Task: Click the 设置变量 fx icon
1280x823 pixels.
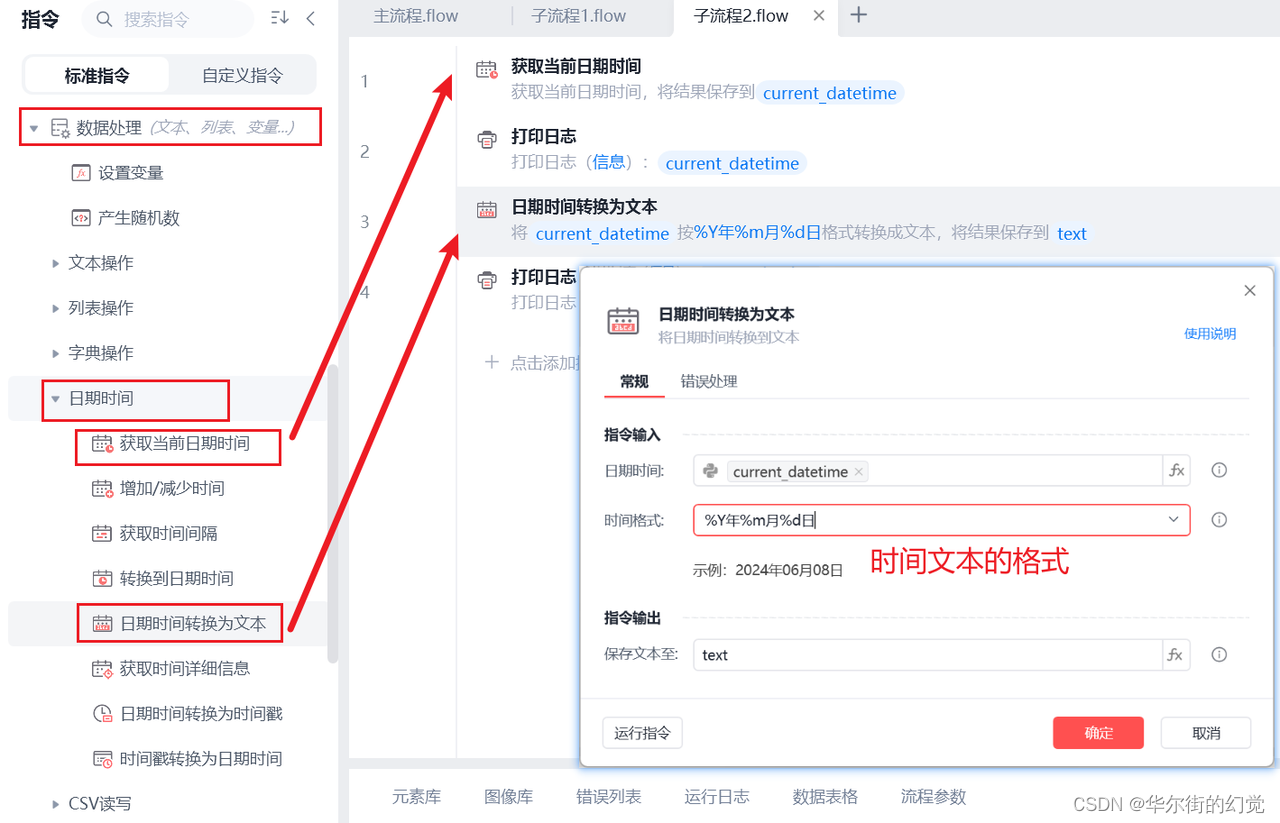Action: click(81, 173)
